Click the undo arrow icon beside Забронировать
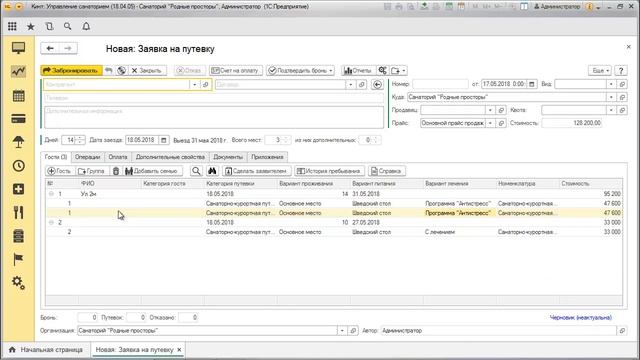Viewport: 640px width, 360px height. (108, 71)
